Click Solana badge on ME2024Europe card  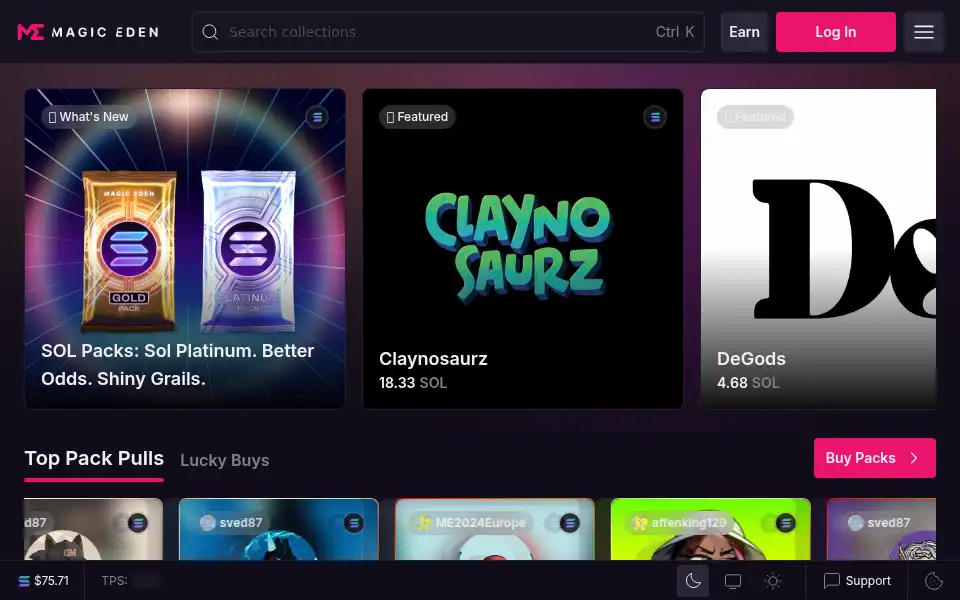pos(569,523)
